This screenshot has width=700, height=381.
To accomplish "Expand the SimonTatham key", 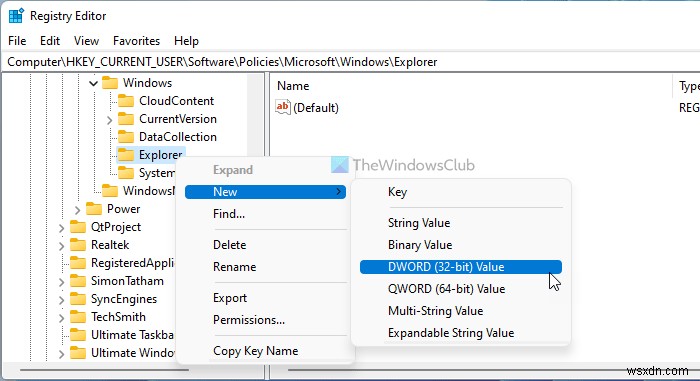I will [61, 282].
